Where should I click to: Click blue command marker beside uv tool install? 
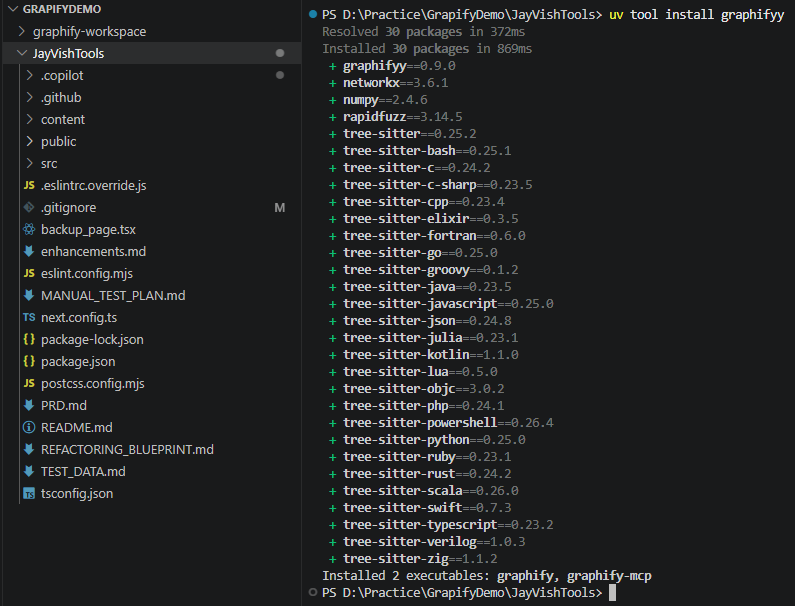313,14
